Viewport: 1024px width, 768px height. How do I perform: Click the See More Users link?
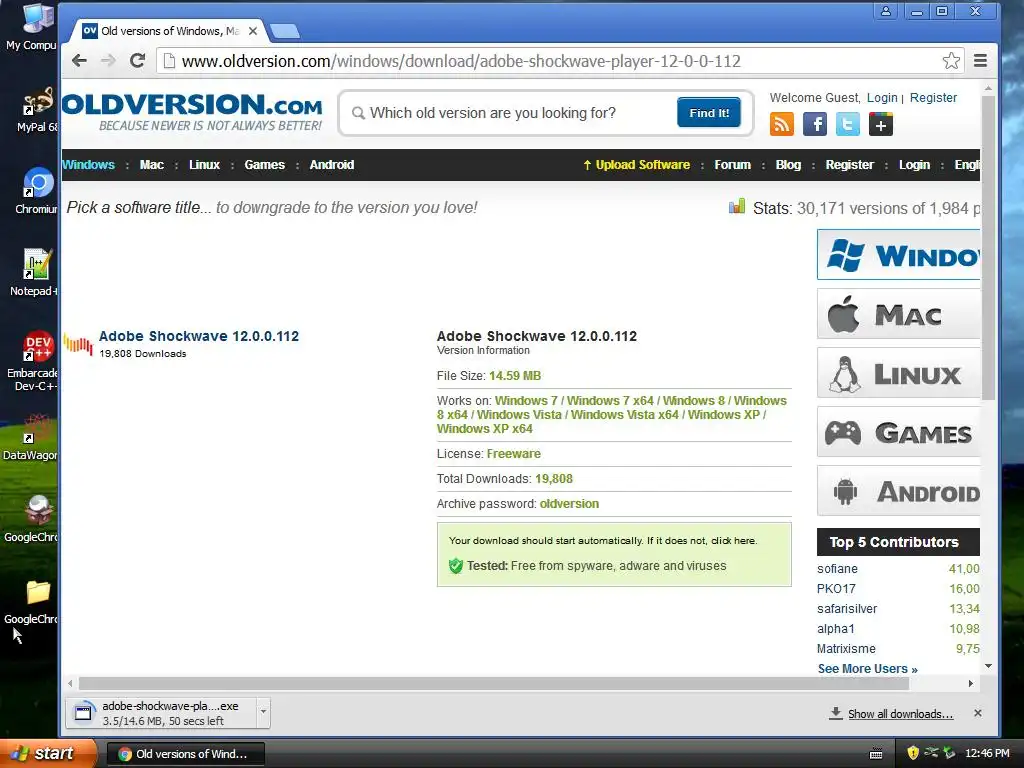tap(867, 669)
